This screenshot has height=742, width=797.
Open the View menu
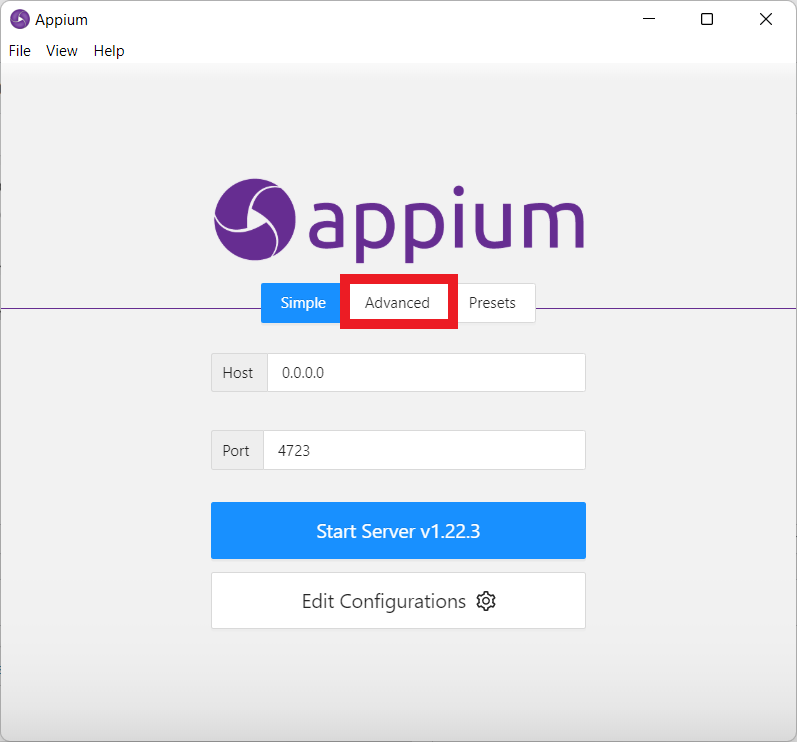(x=62, y=51)
